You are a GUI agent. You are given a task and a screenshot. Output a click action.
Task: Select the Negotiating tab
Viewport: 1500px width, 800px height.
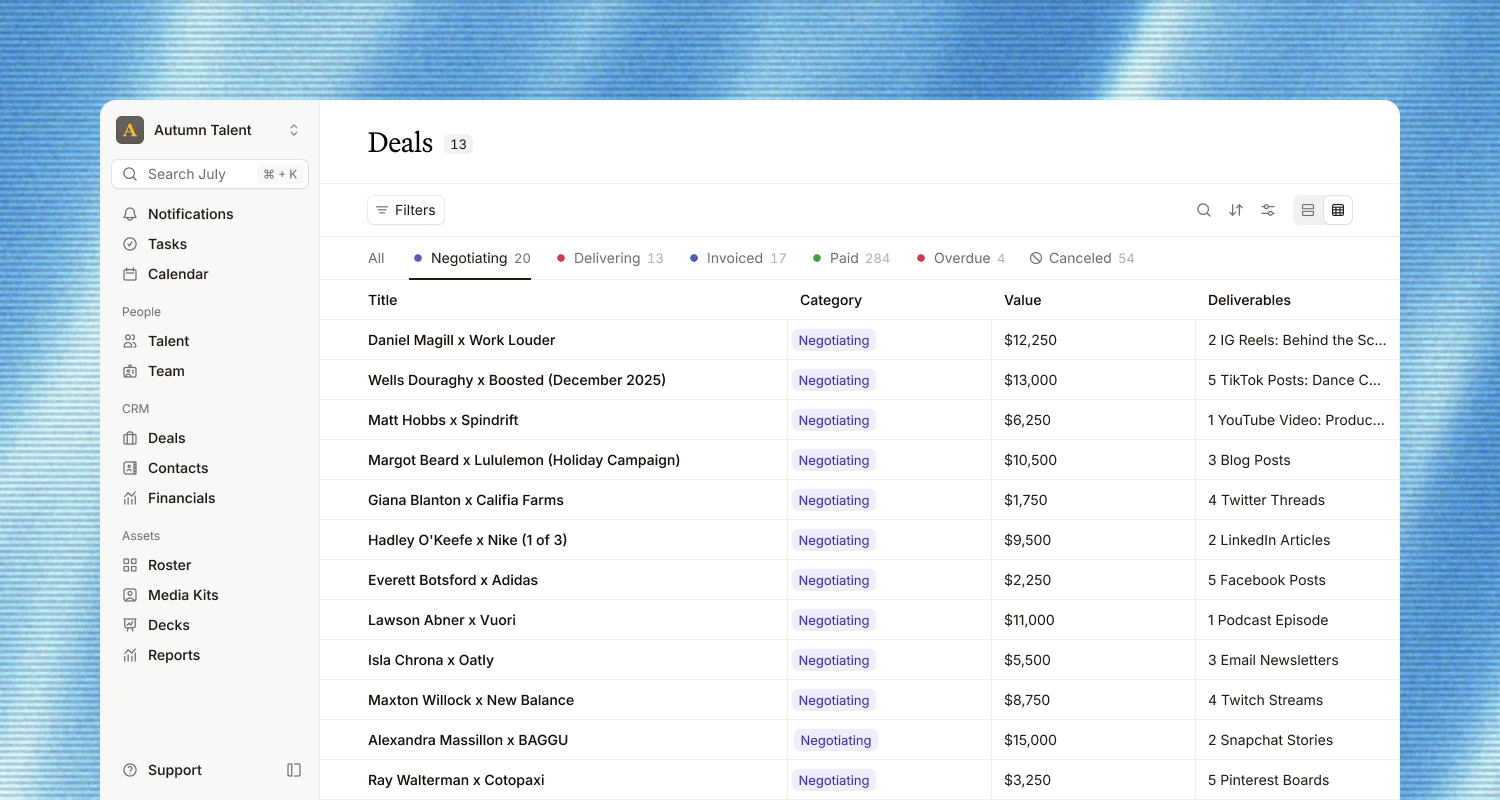tap(472, 258)
